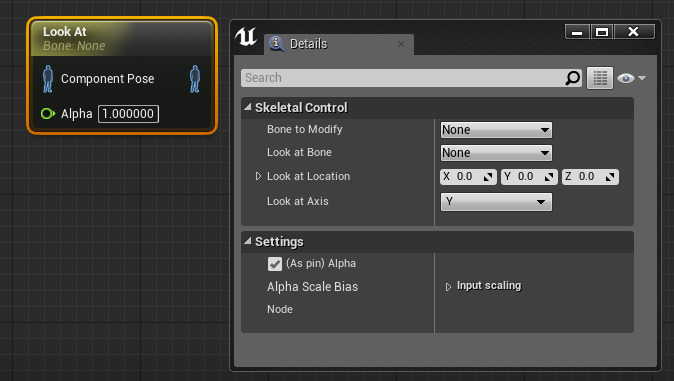
Task: Click the Look at Location Z field
Action: click(591, 177)
